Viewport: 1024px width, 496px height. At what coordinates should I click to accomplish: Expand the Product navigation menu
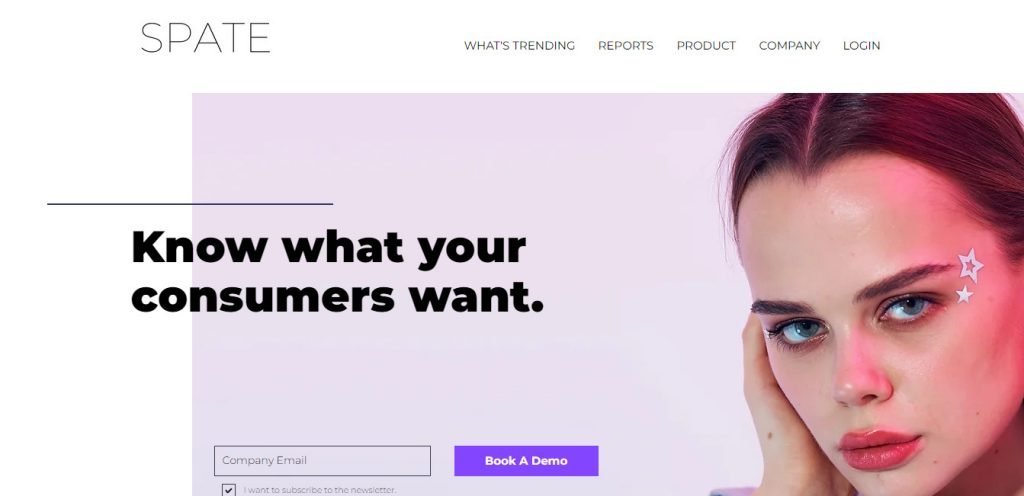[x=706, y=46]
